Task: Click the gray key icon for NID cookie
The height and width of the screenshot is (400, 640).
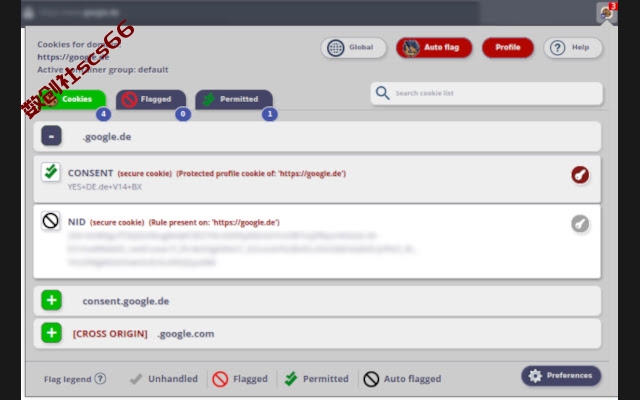Action: coord(580,224)
